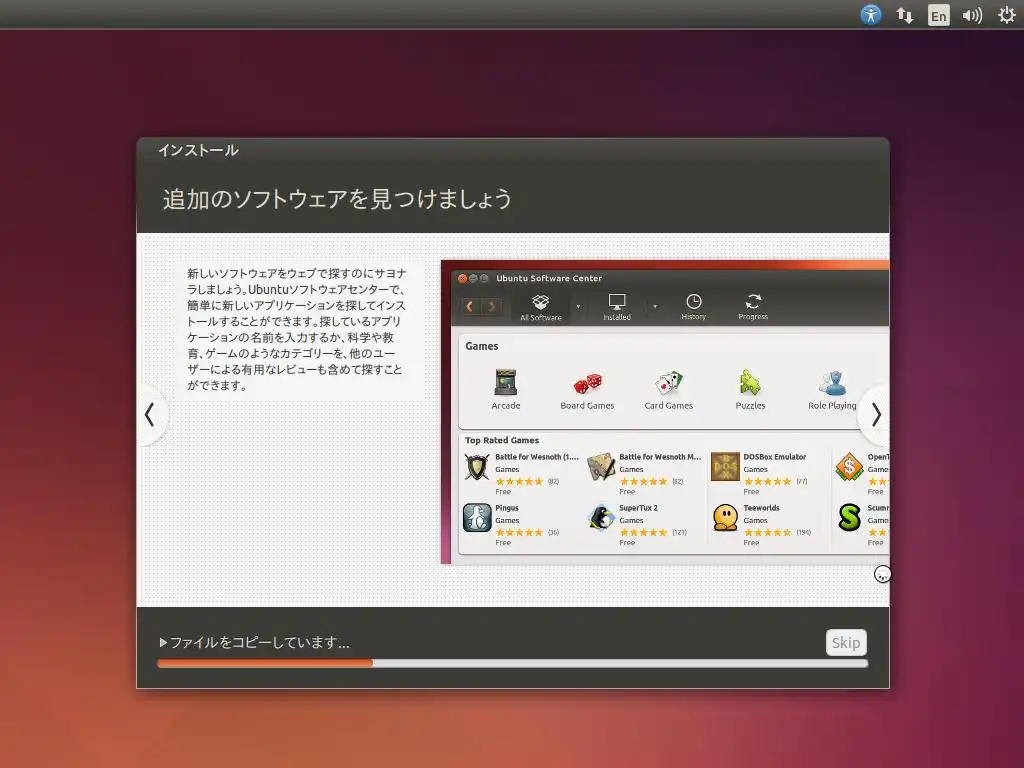
Task: Go to the previous slide arrow
Action: (x=150, y=415)
